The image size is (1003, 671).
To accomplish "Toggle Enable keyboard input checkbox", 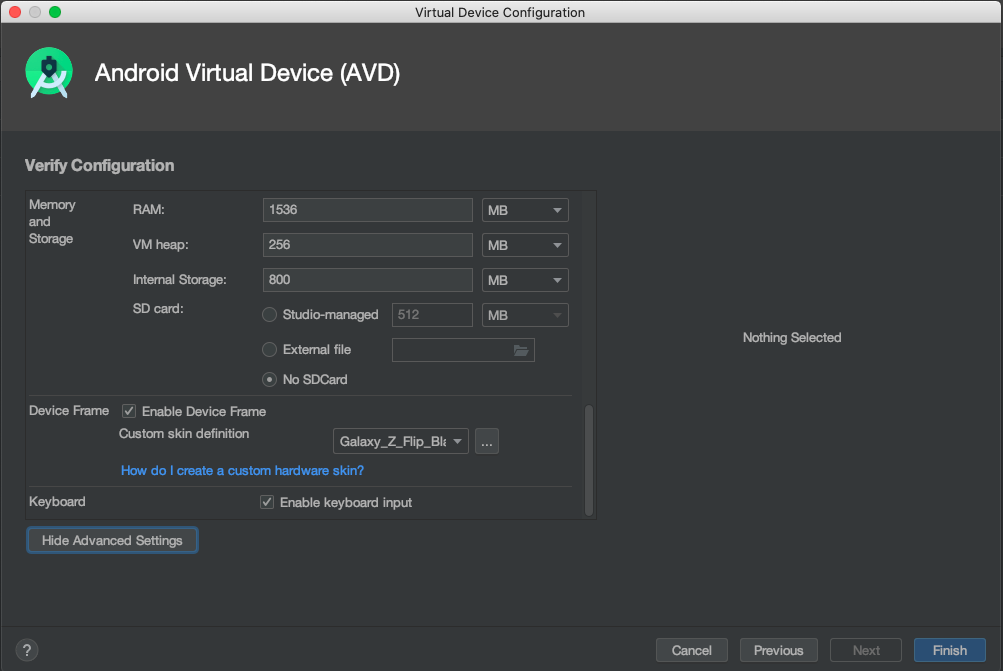I will tap(267, 502).
